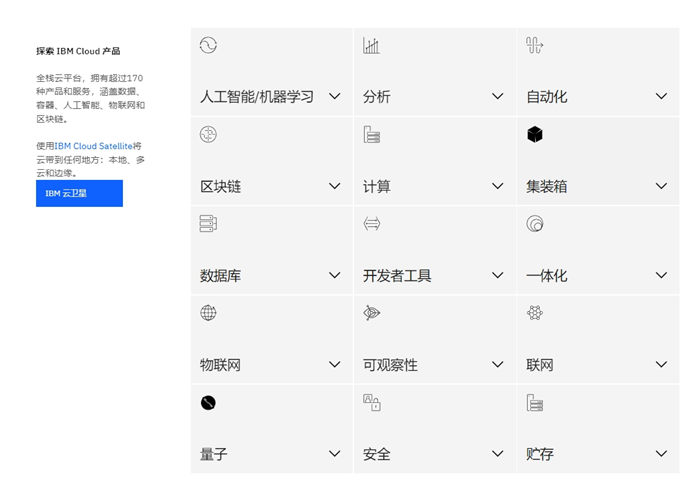Click the 安全 lock icon
The width and height of the screenshot is (700, 480).
pyautogui.click(x=371, y=402)
